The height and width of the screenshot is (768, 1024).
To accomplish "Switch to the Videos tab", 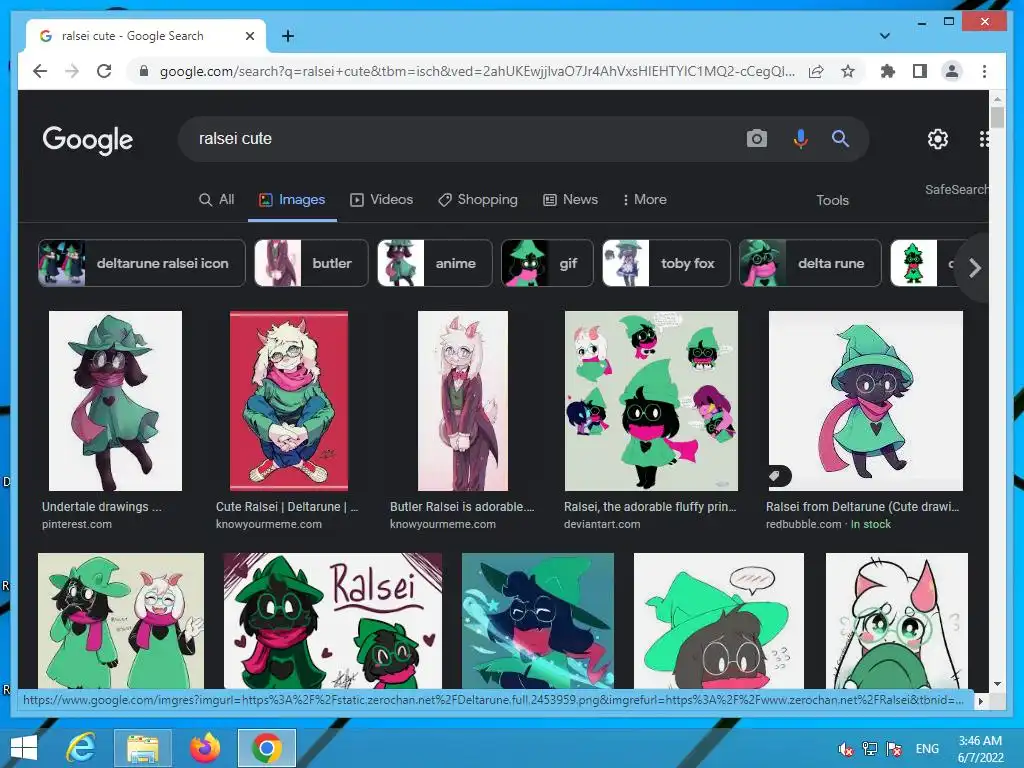I will pyautogui.click(x=382, y=199).
